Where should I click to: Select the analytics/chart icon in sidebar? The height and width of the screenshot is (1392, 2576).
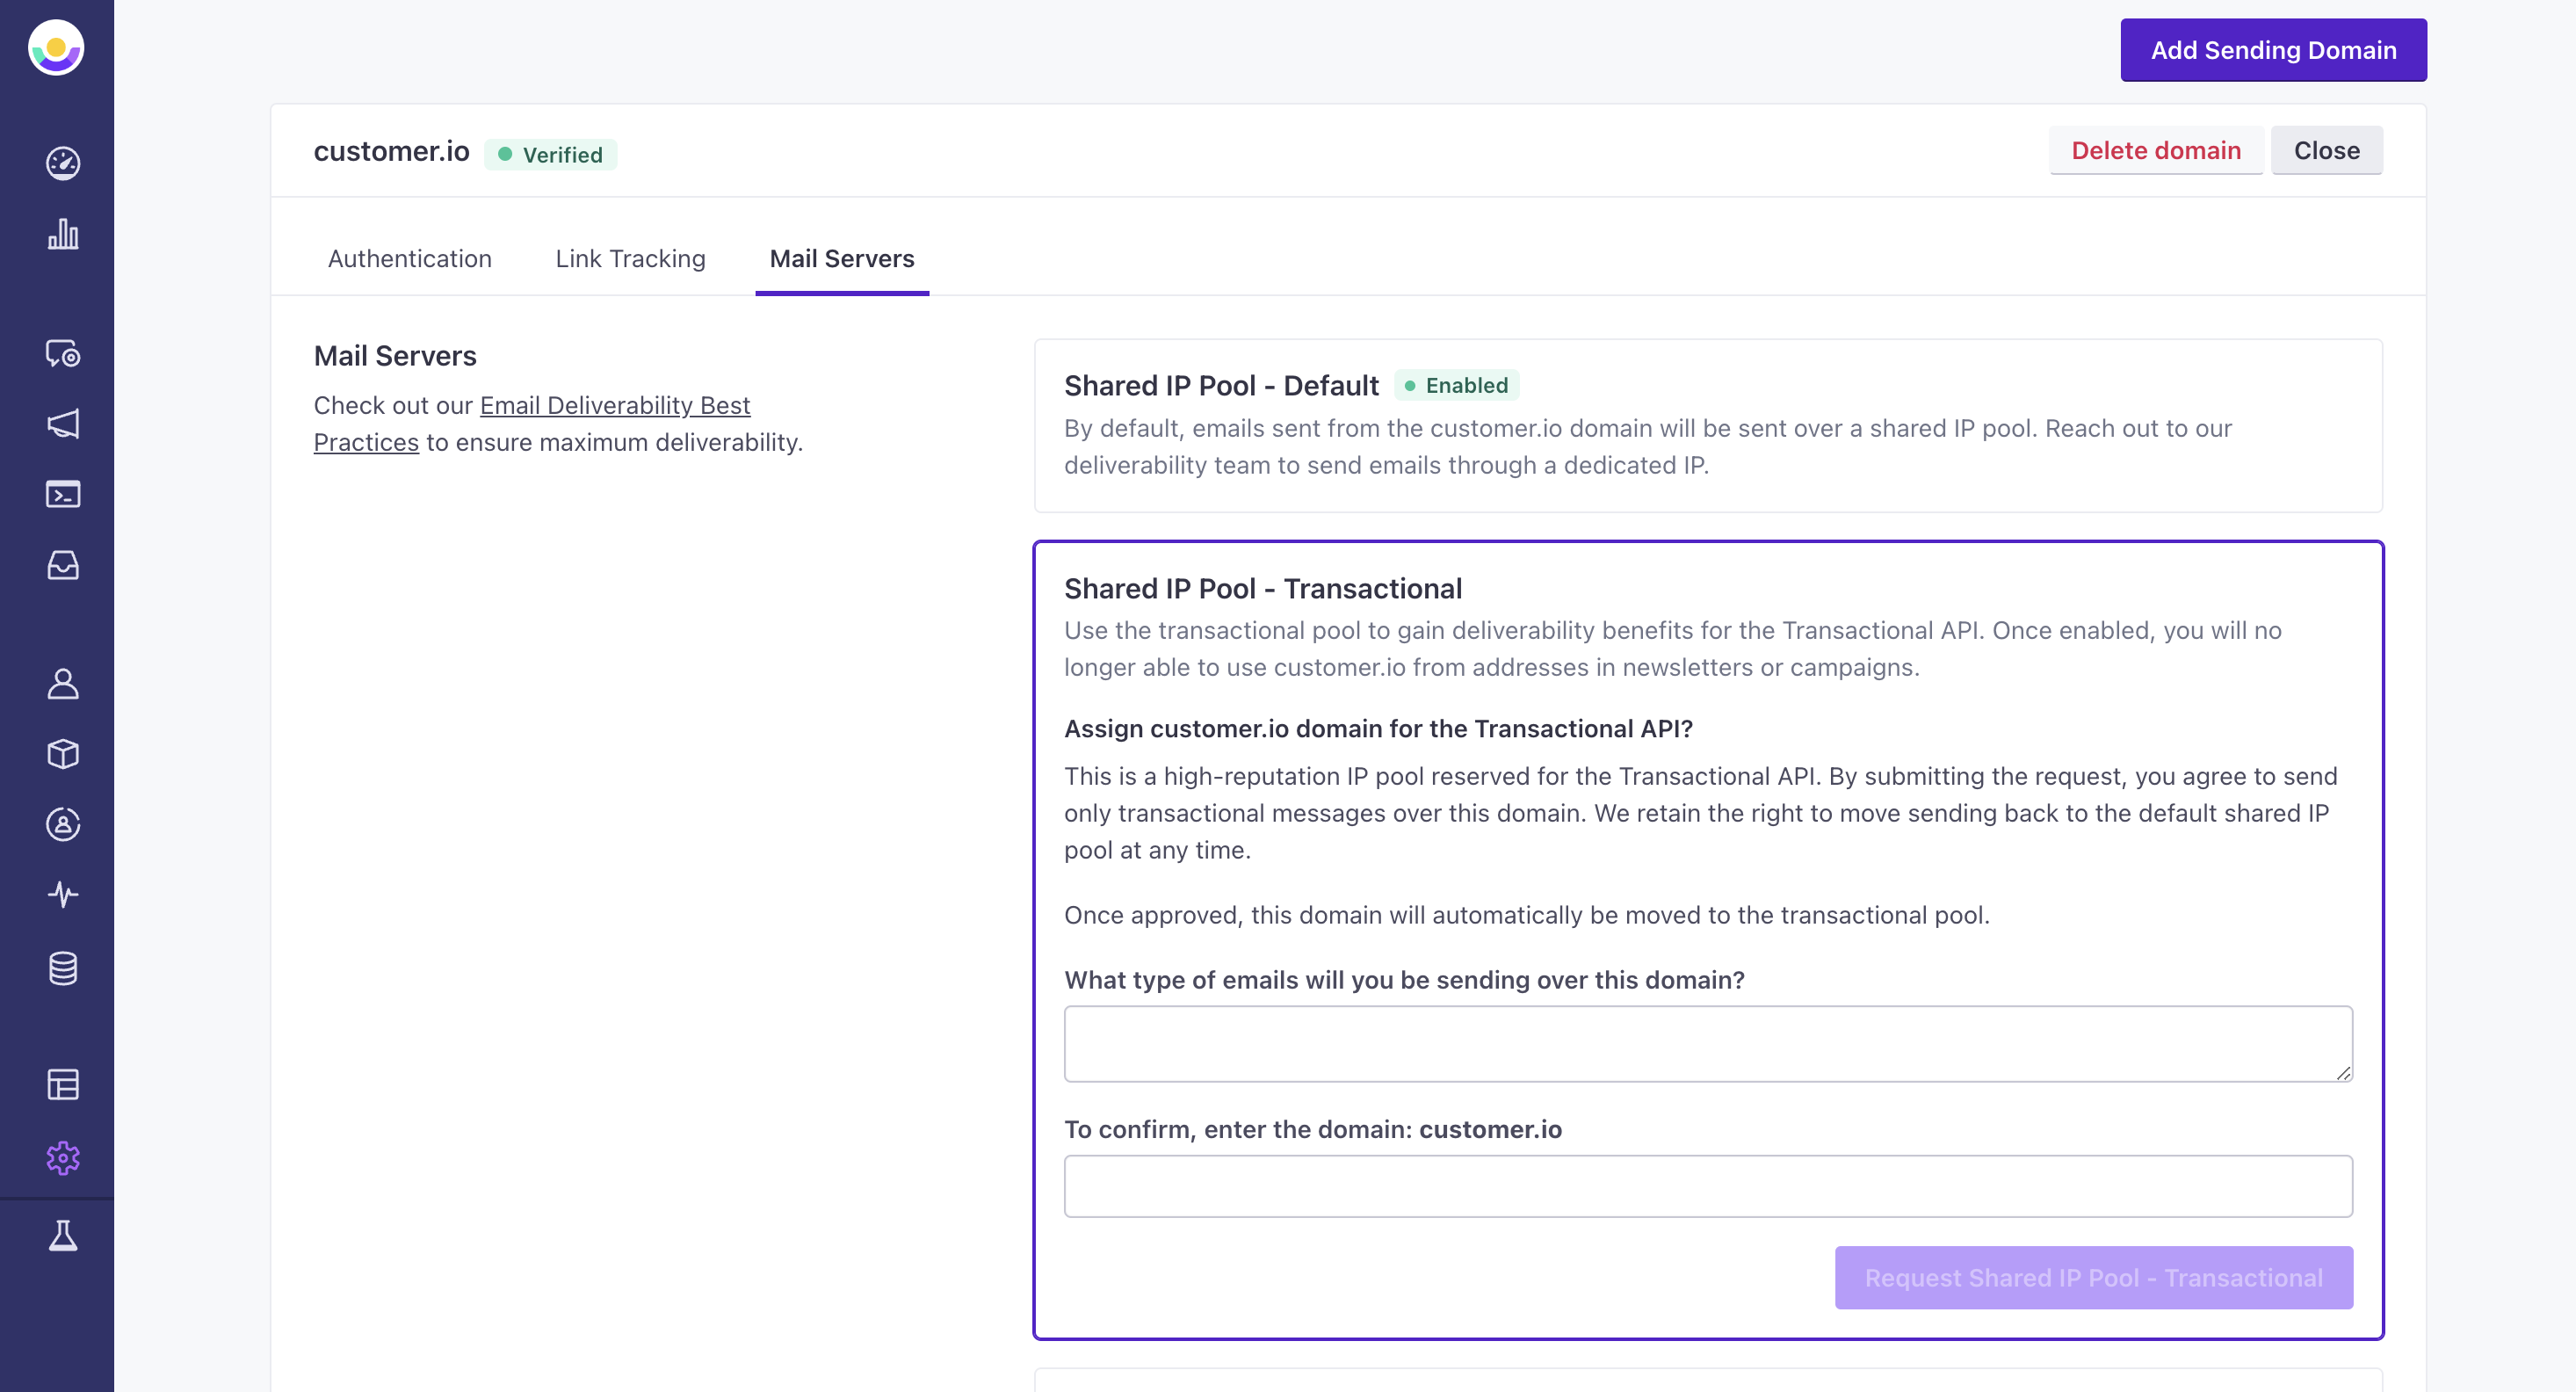(60, 233)
